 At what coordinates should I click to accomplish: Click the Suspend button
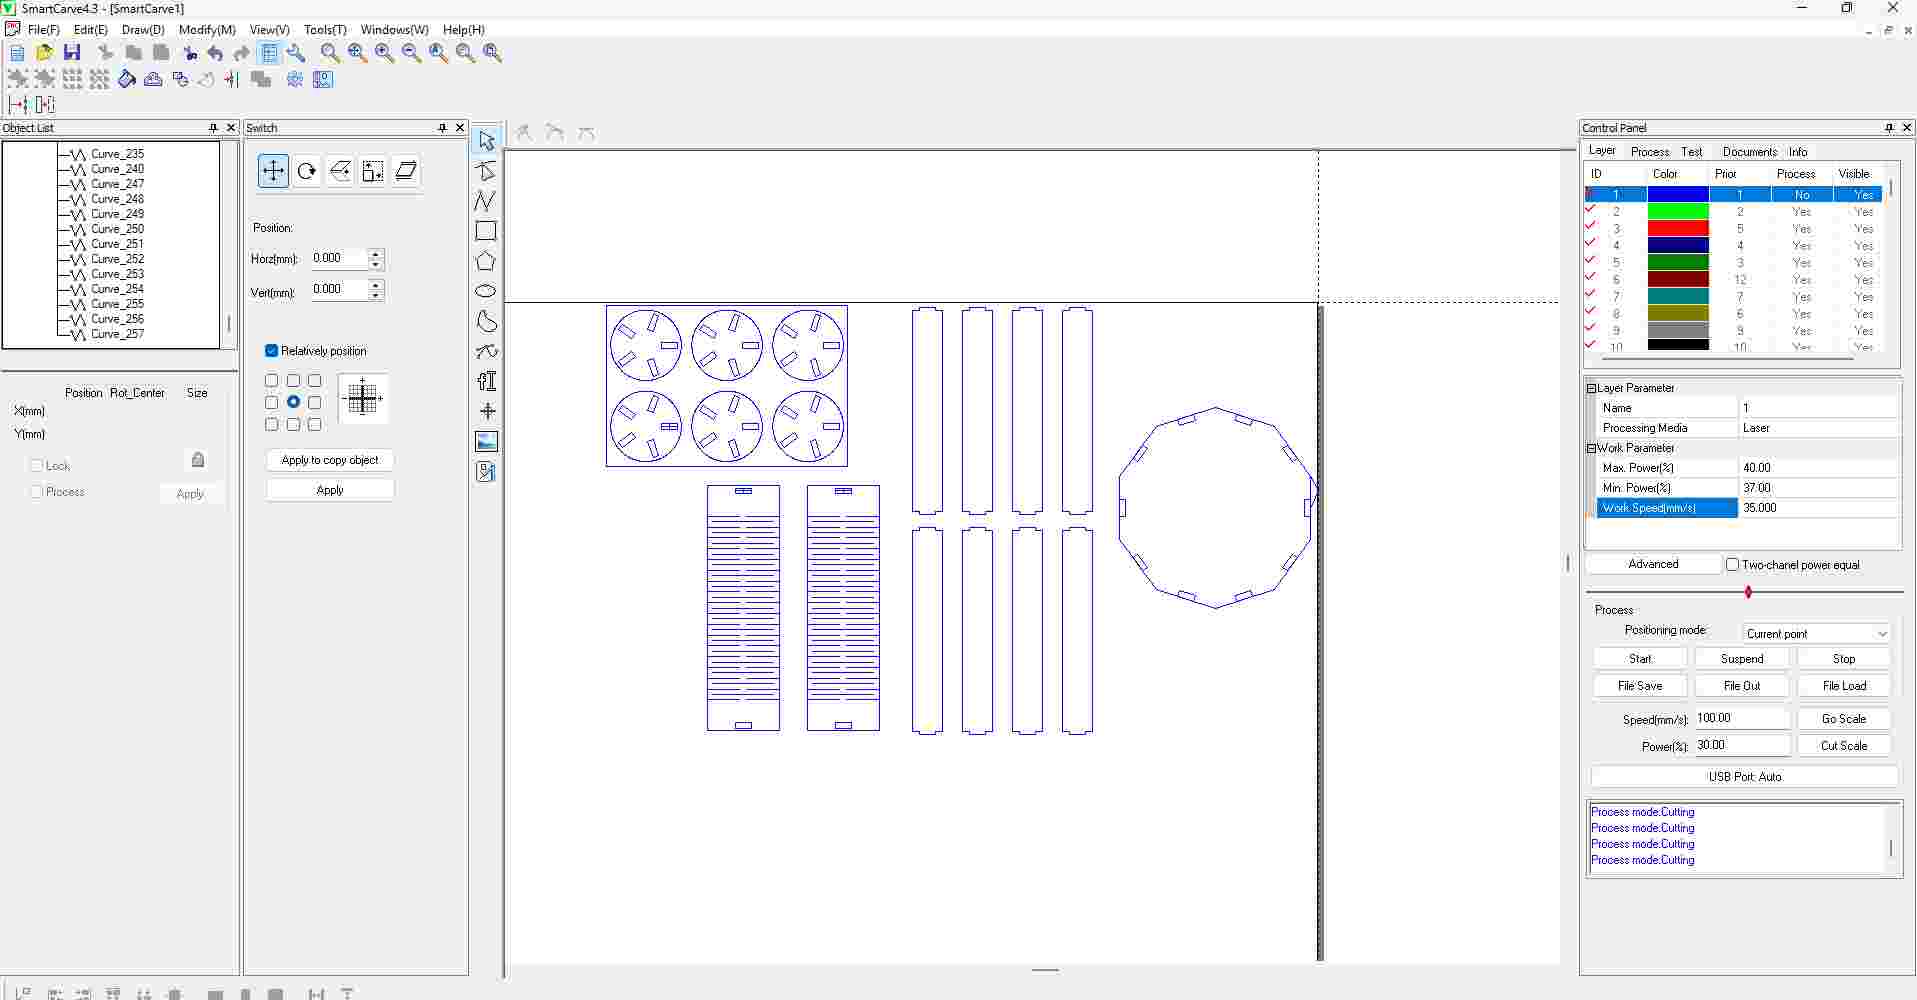click(1742, 659)
